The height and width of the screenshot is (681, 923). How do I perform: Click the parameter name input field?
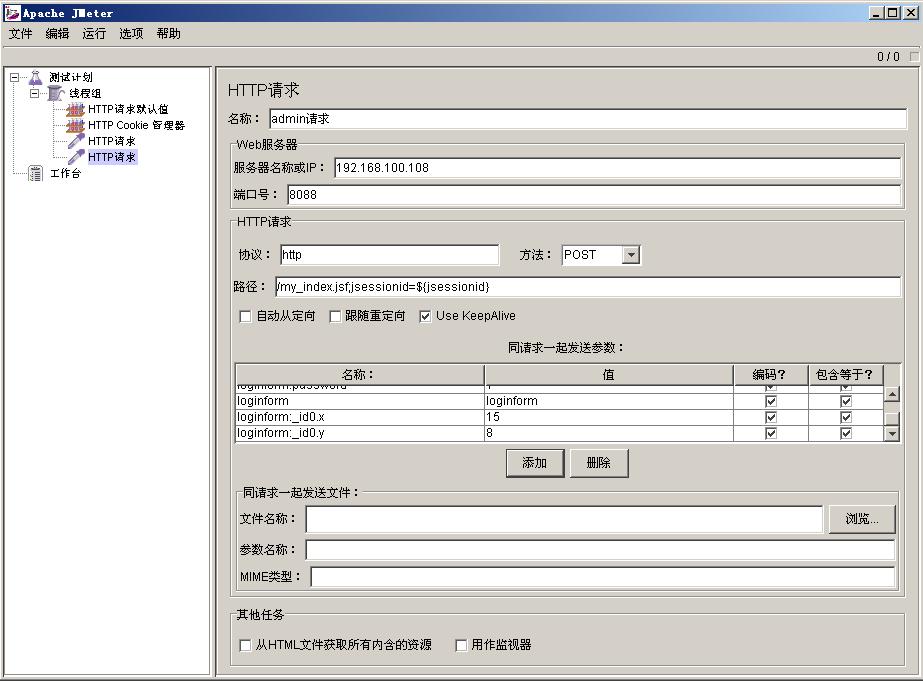[x=600, y=550]
